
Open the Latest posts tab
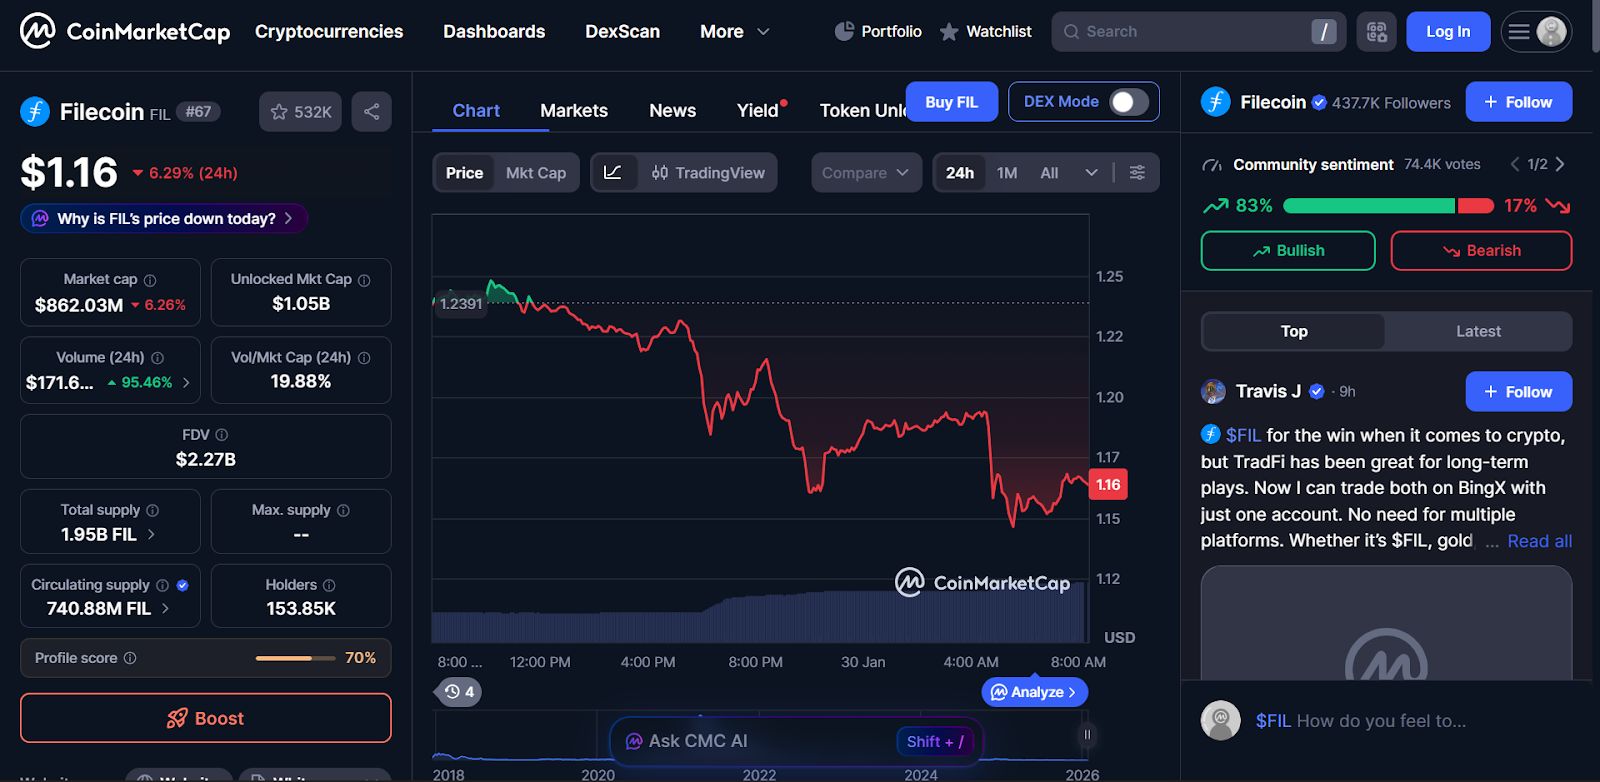[1478, 332]
